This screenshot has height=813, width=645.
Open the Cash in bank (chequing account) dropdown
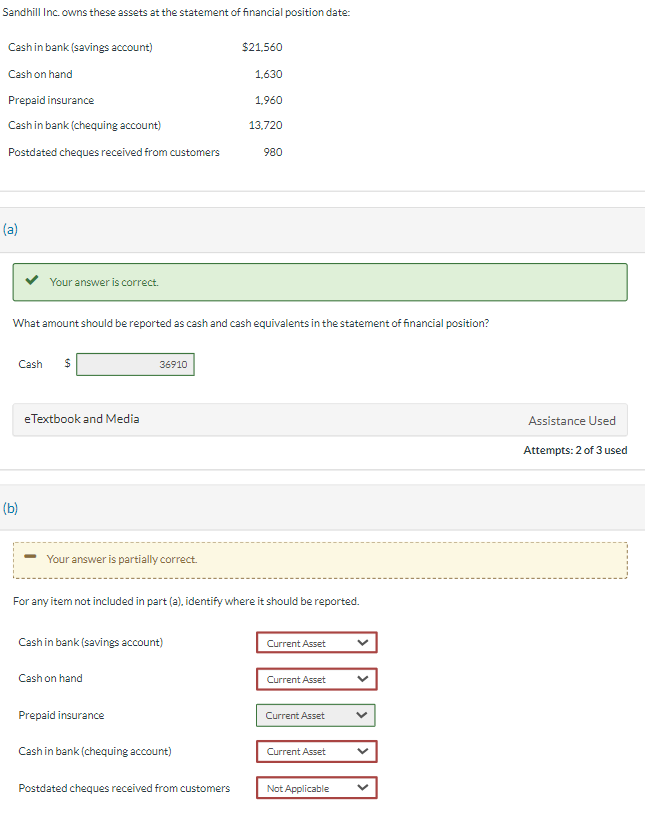pyautogui.click(x=316, y=751)
